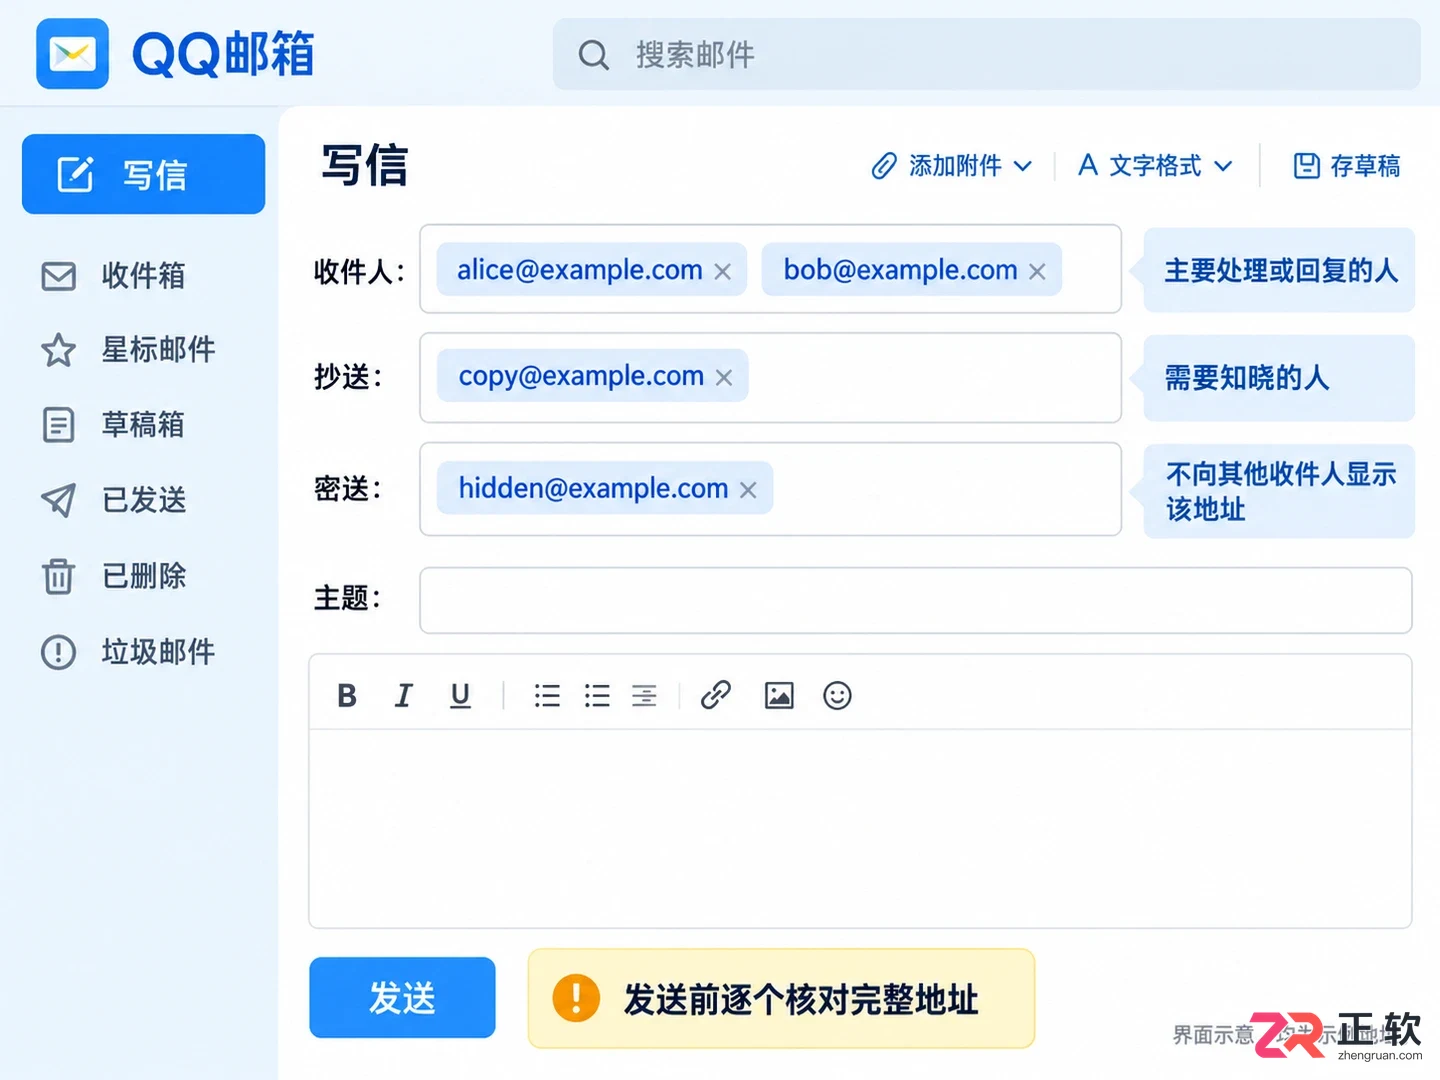Remove alice@example.com from recipients
The height and width of the screenshot is (1080, 1440).
coord(723,271)
